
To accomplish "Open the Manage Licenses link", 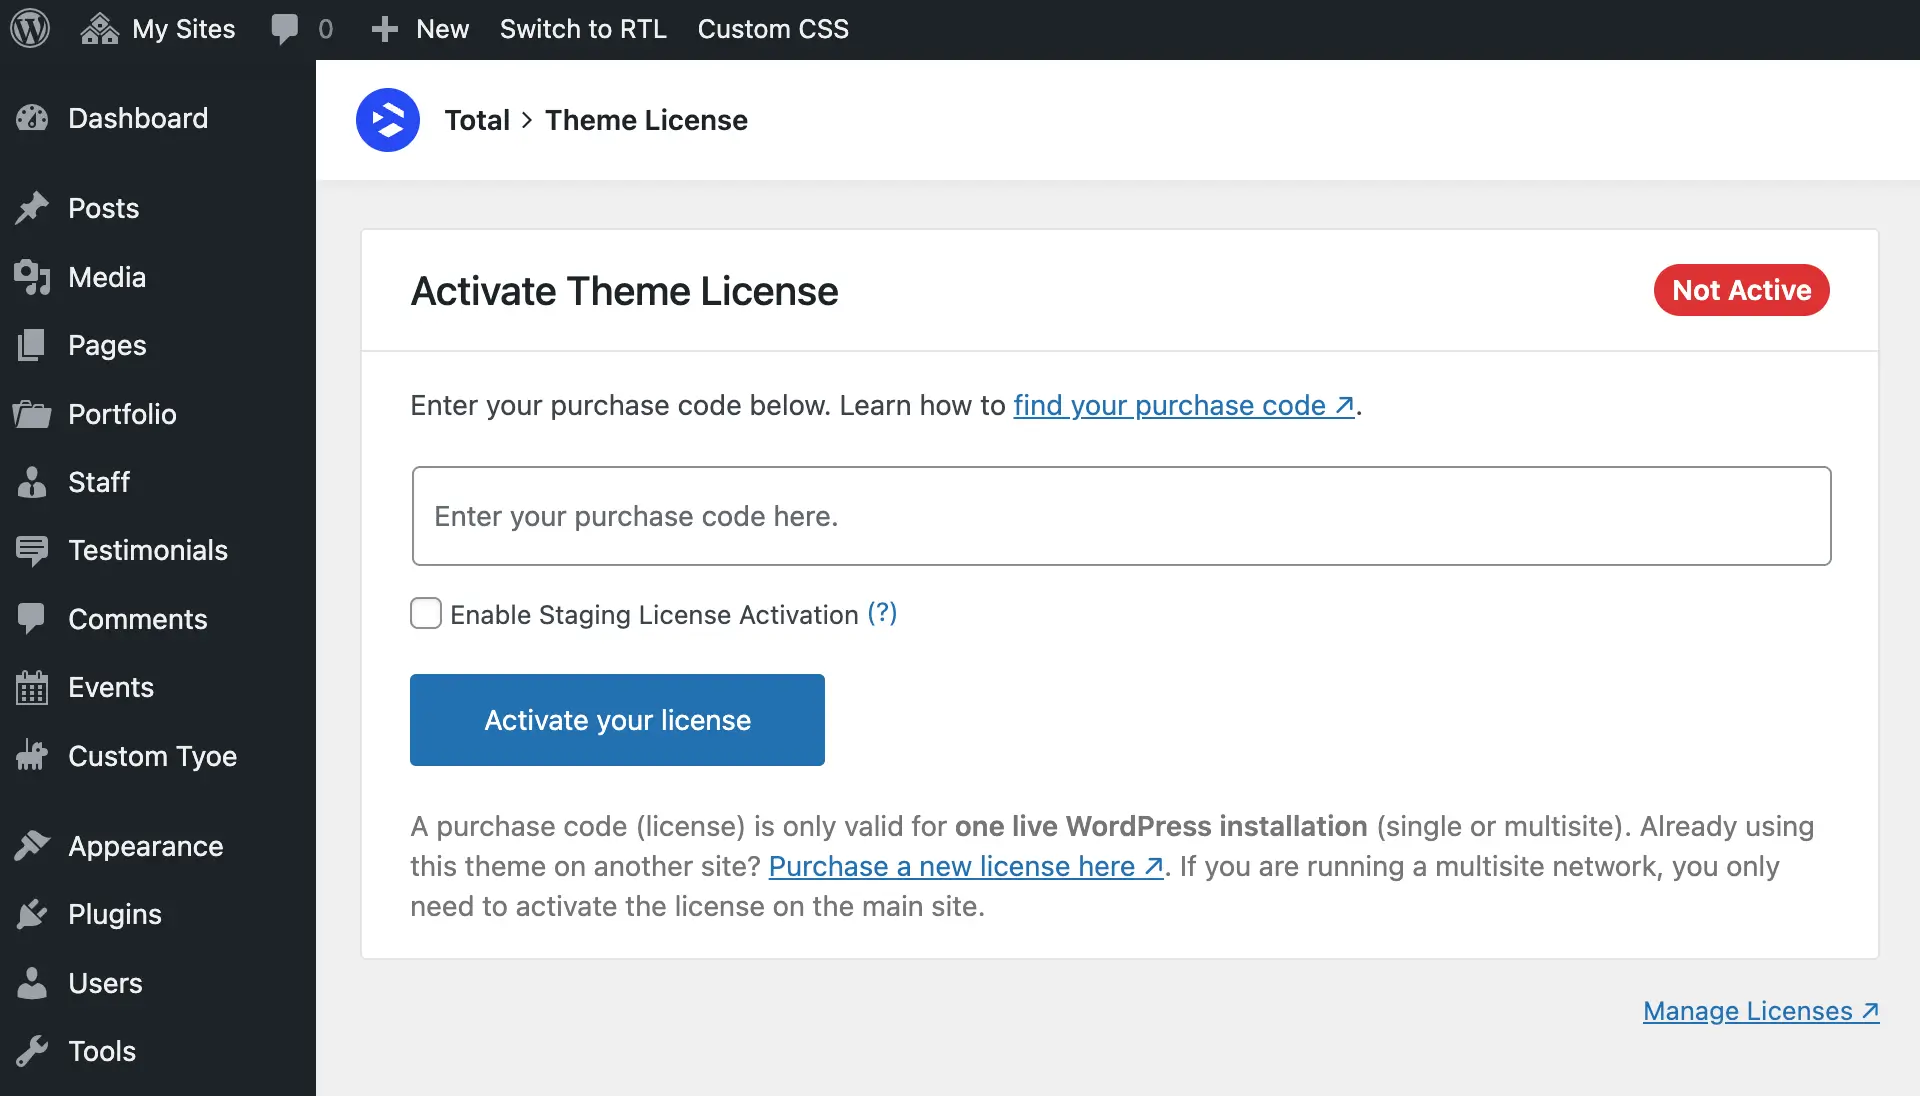I will [x=1760, y=1011].
